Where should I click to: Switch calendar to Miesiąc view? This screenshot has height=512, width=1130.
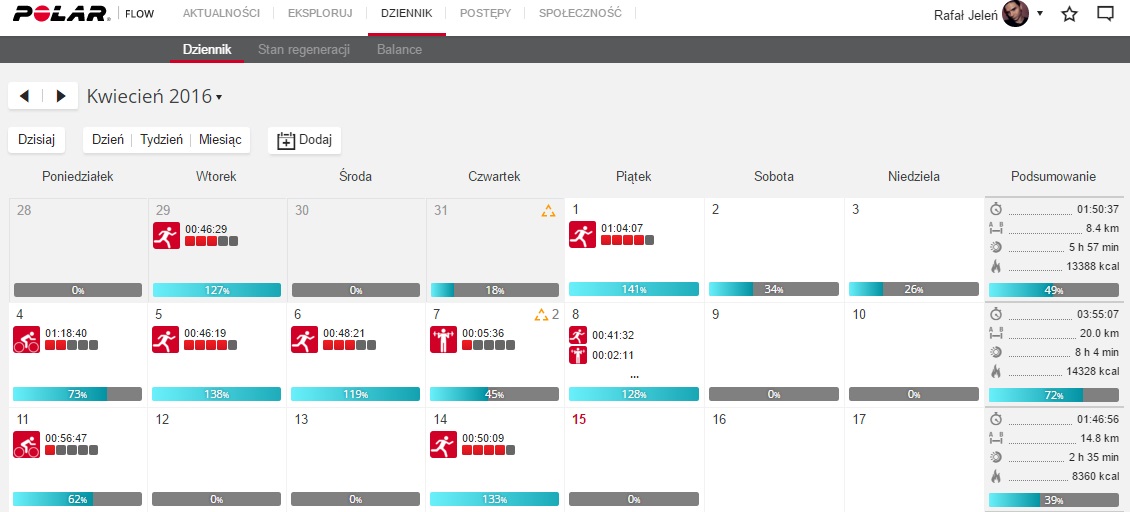point(220,140)
